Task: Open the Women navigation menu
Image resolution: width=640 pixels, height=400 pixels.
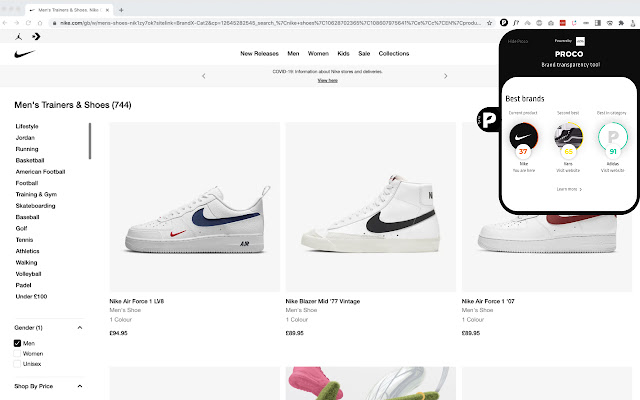Action: [x=318, y=53]
